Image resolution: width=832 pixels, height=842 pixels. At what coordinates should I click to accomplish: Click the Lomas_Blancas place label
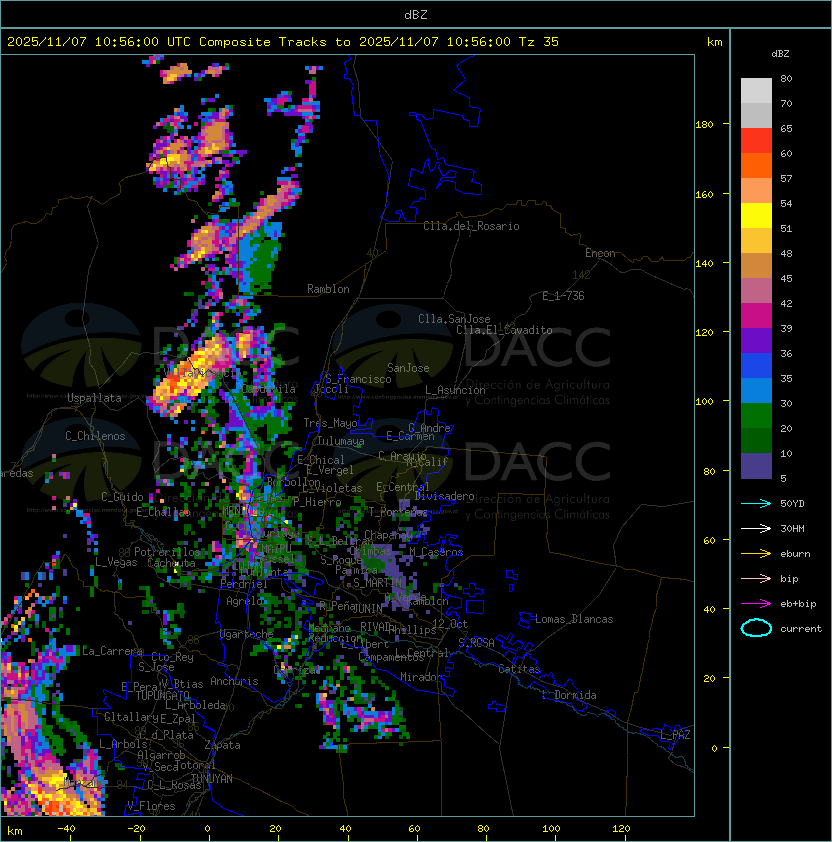(x=574, y=619)
